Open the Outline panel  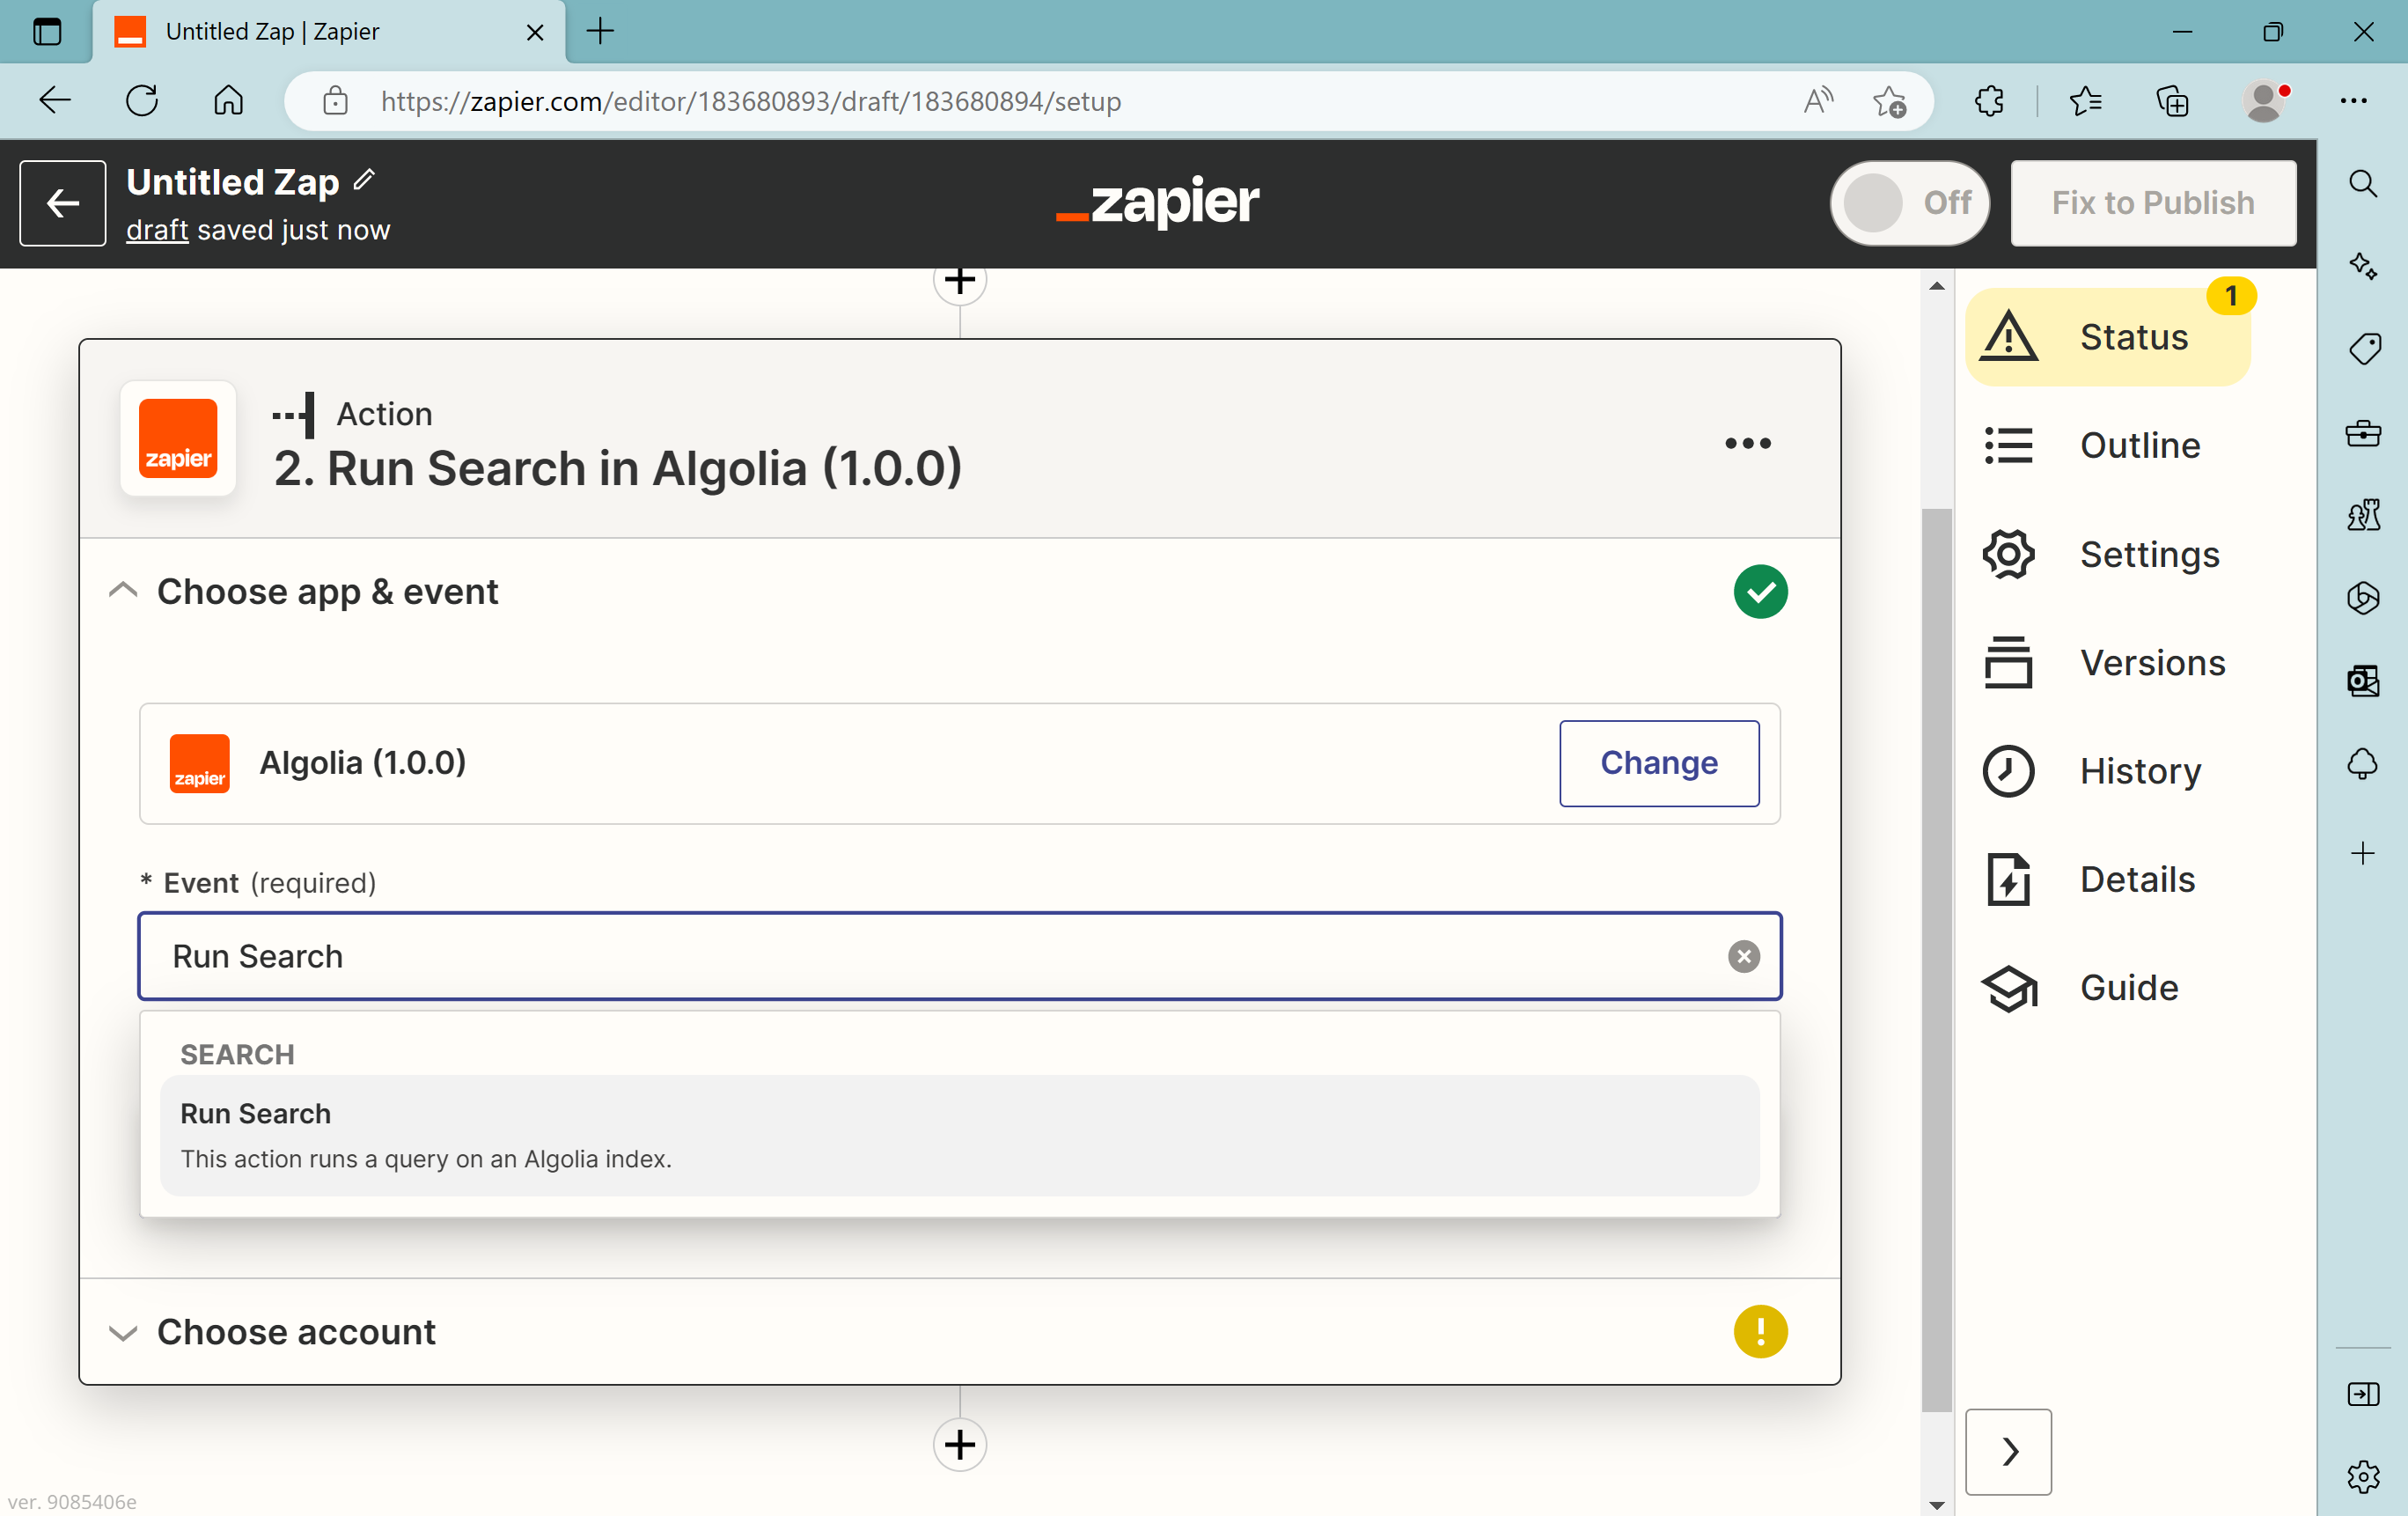click(x=2108, y=445)
